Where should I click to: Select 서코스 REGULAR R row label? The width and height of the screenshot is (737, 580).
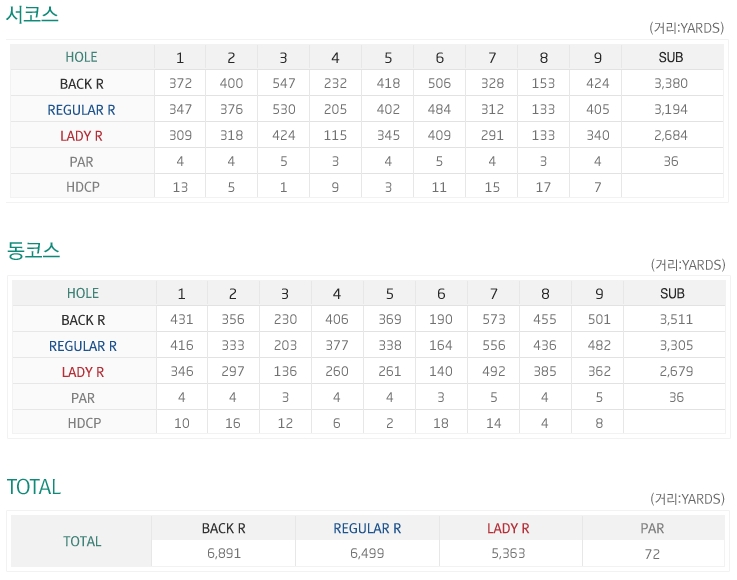pyautogui.click(x=81, y=110)
